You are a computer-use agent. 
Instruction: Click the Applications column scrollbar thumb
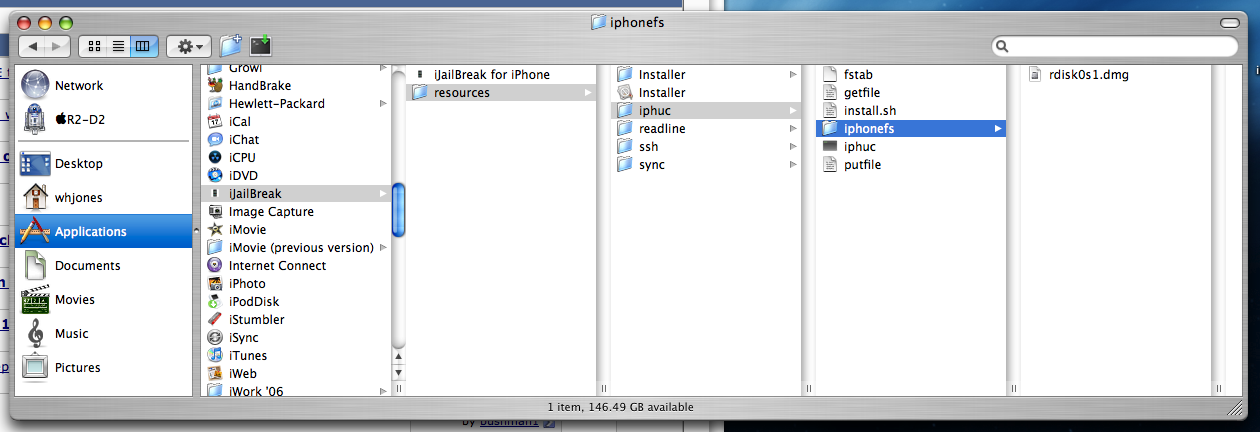[398, 210]
